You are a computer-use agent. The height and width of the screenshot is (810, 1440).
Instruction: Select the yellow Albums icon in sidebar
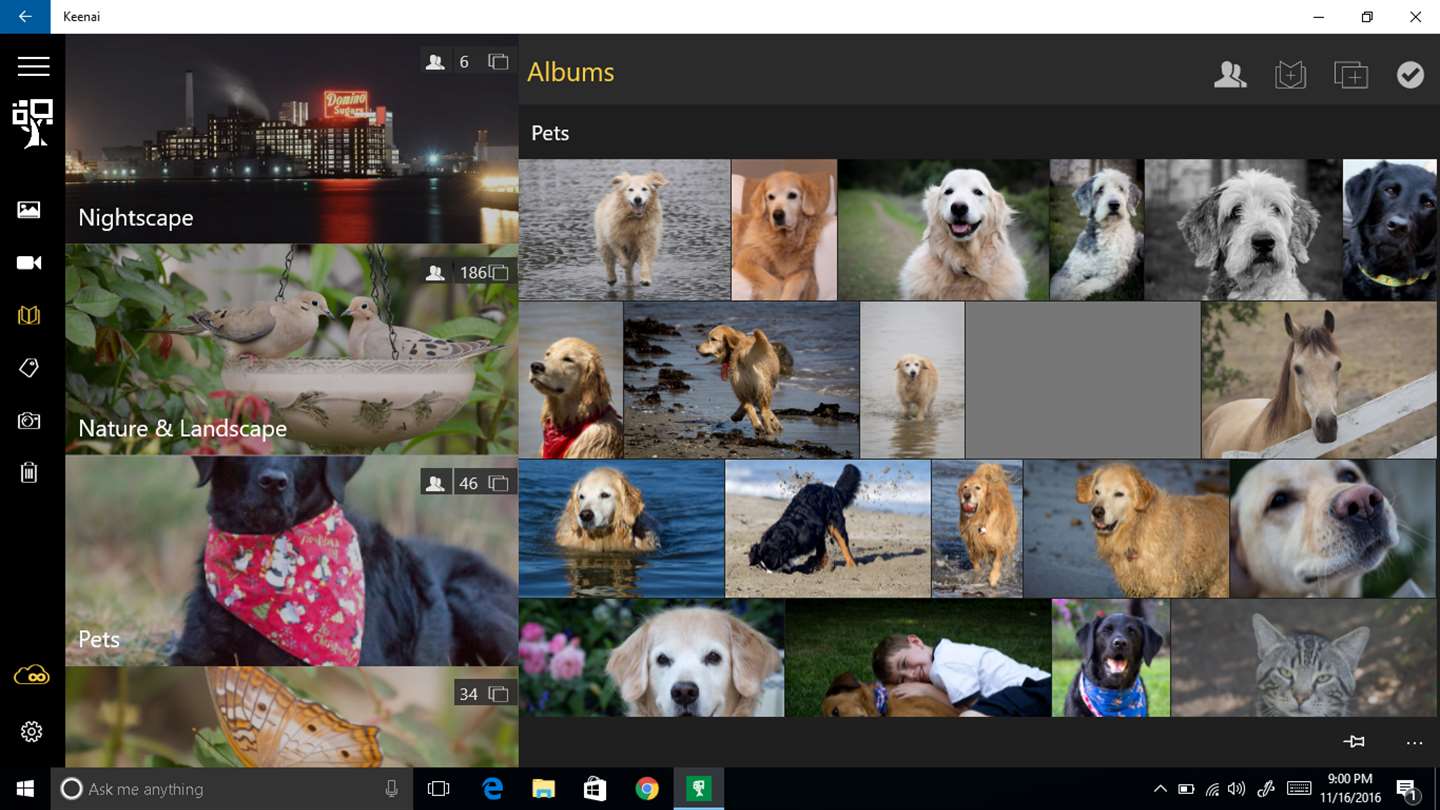click(x=29, y=316)
